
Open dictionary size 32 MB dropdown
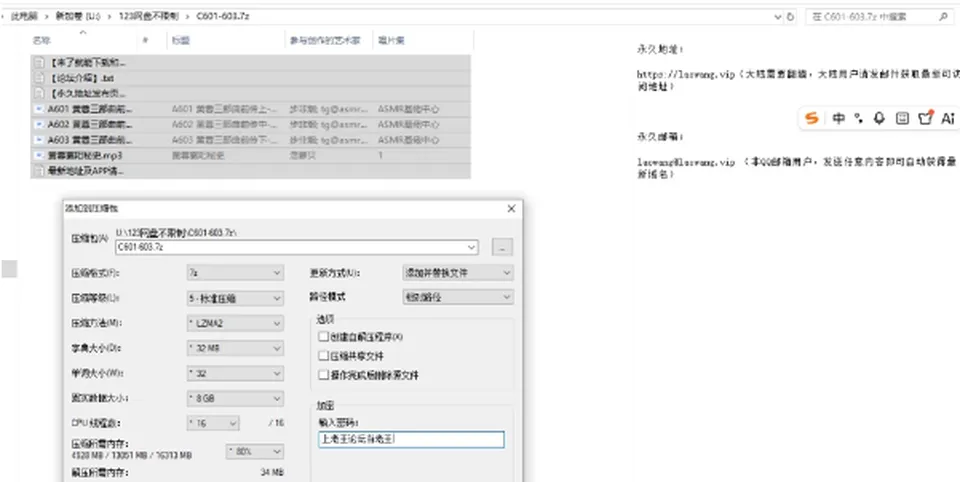coord(235,348)
